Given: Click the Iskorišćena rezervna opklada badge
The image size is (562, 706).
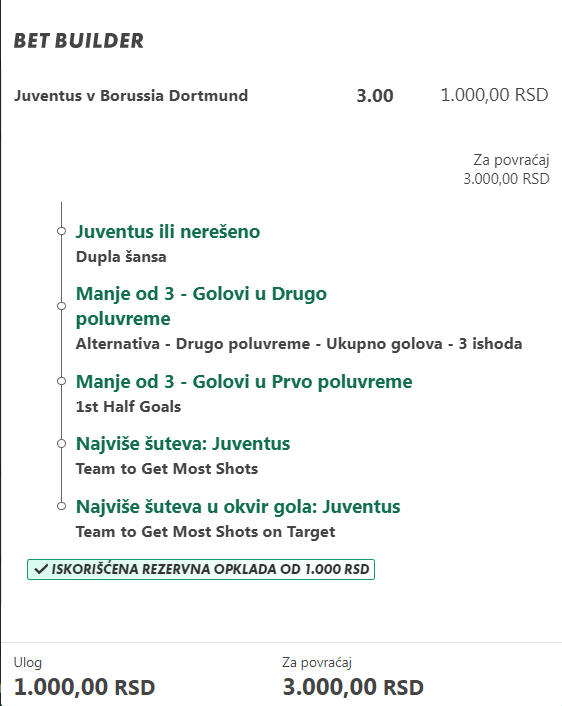Looking at the screenshot, I should 201,569.
